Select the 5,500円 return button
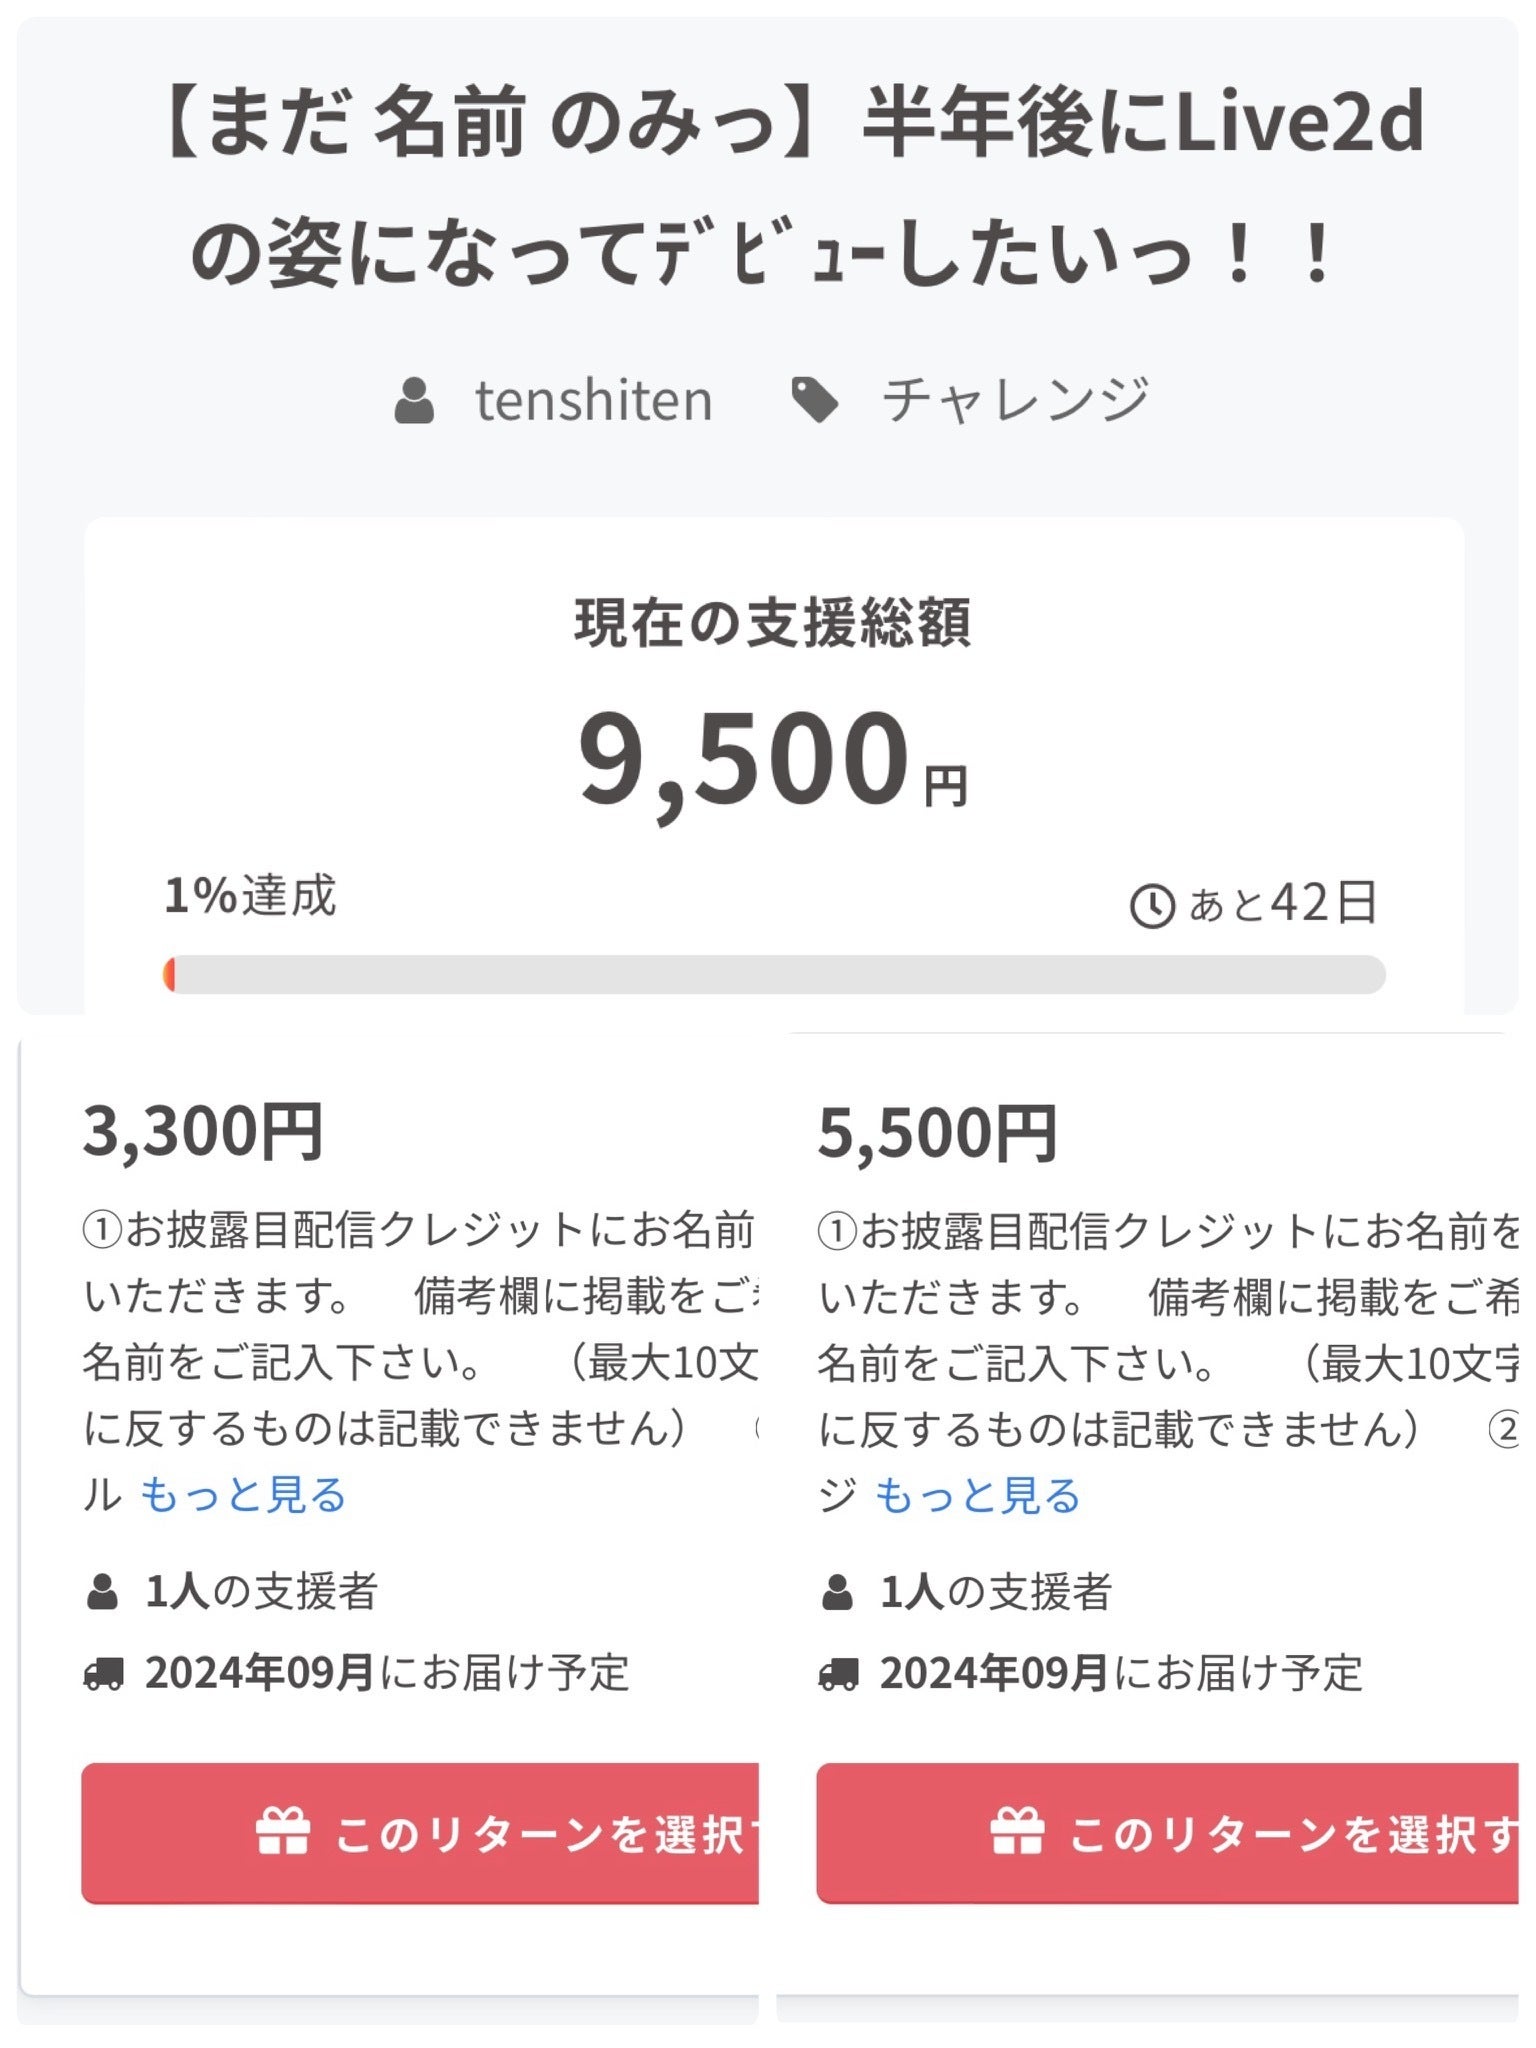1536x2048 pixels. (x=1167, y=1833)
